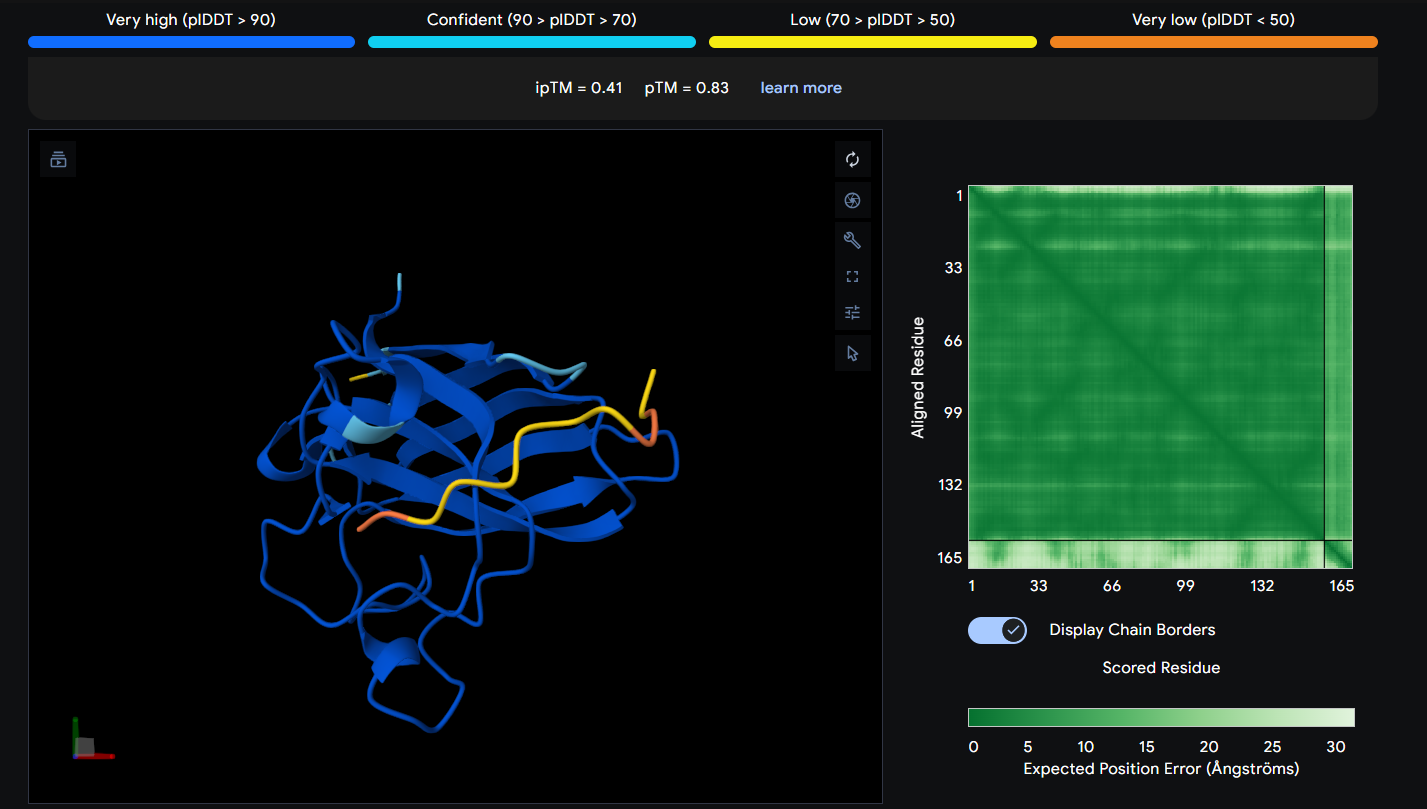
Task: Follow the 'learn more' link
Action: tap(801, 88)
